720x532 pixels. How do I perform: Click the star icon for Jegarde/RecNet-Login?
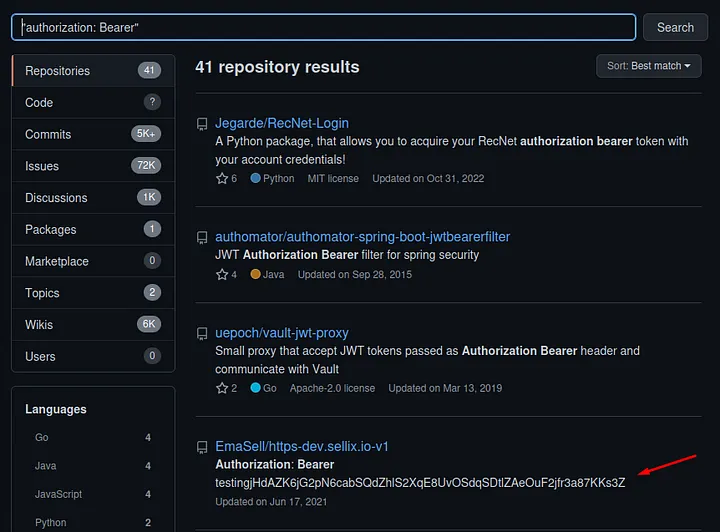click(222, 178)
